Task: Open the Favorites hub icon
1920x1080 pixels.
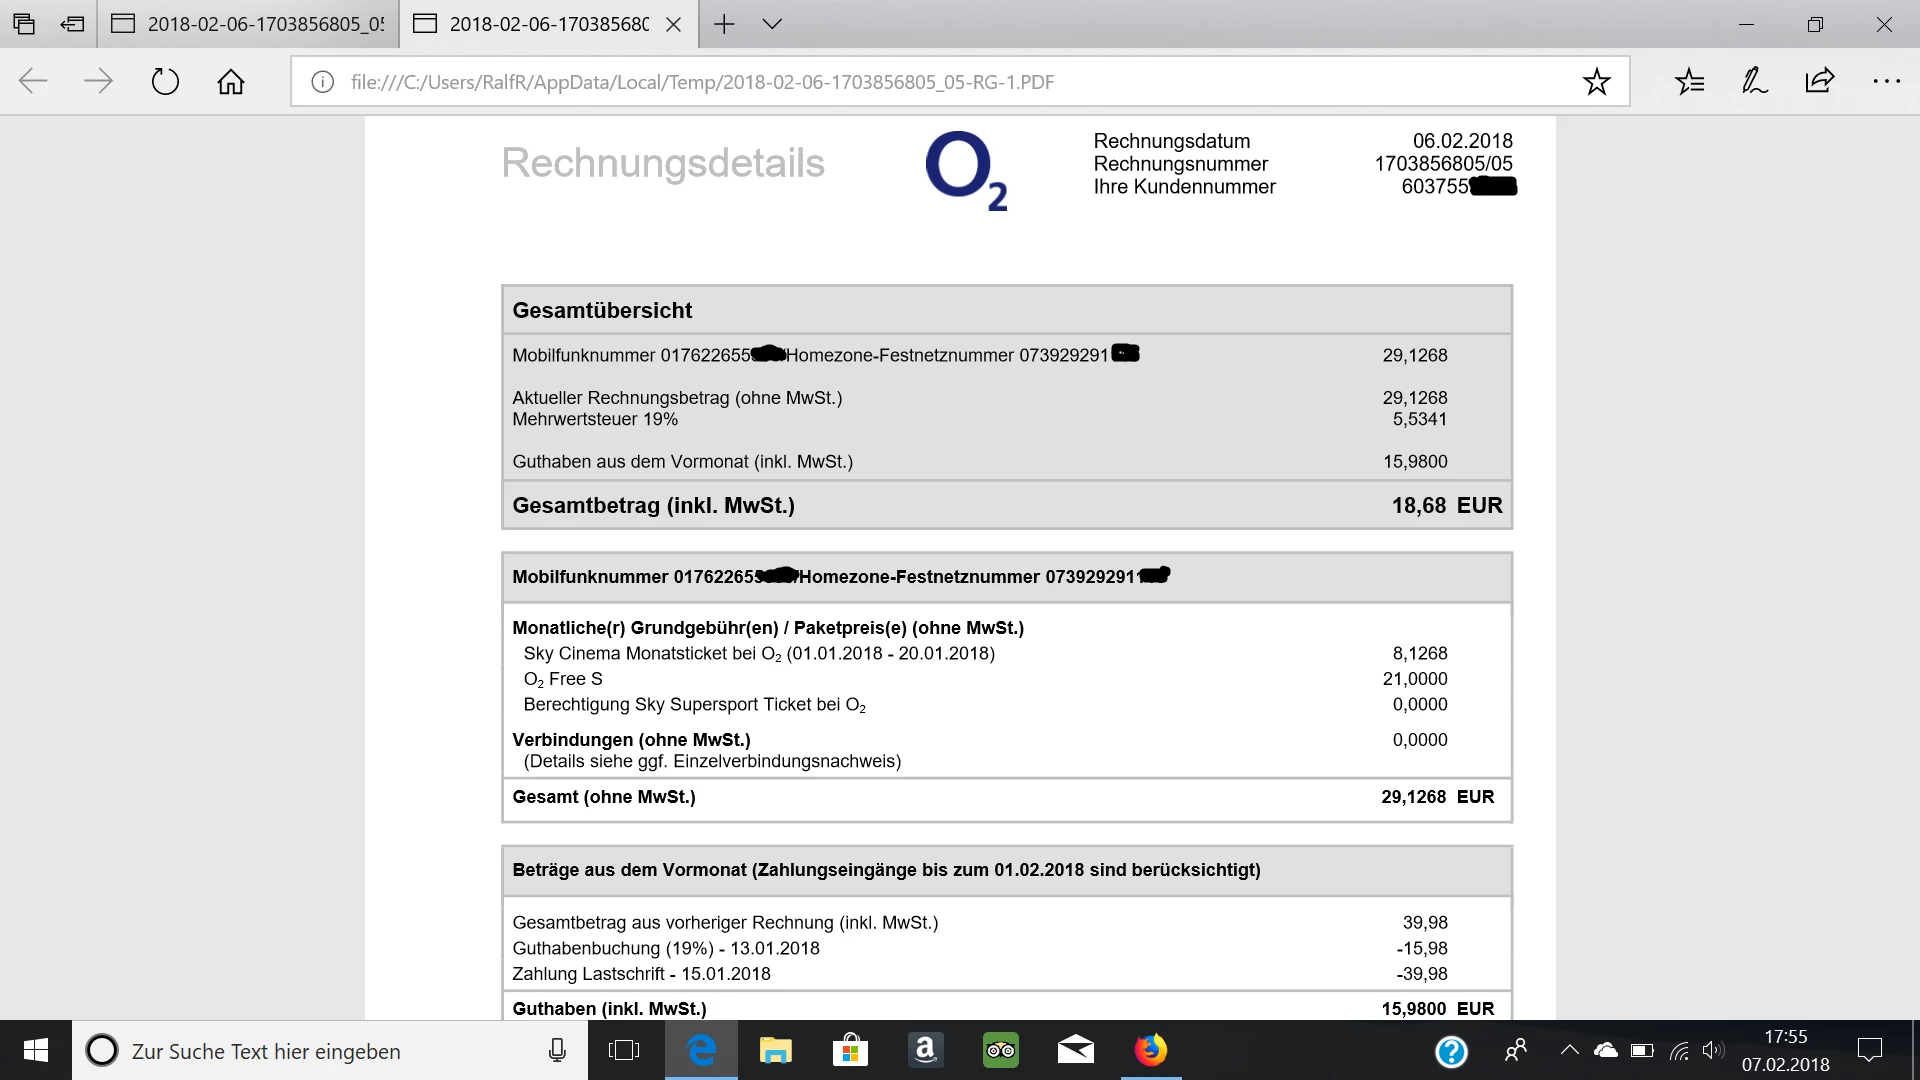Action: [1689, 81]
